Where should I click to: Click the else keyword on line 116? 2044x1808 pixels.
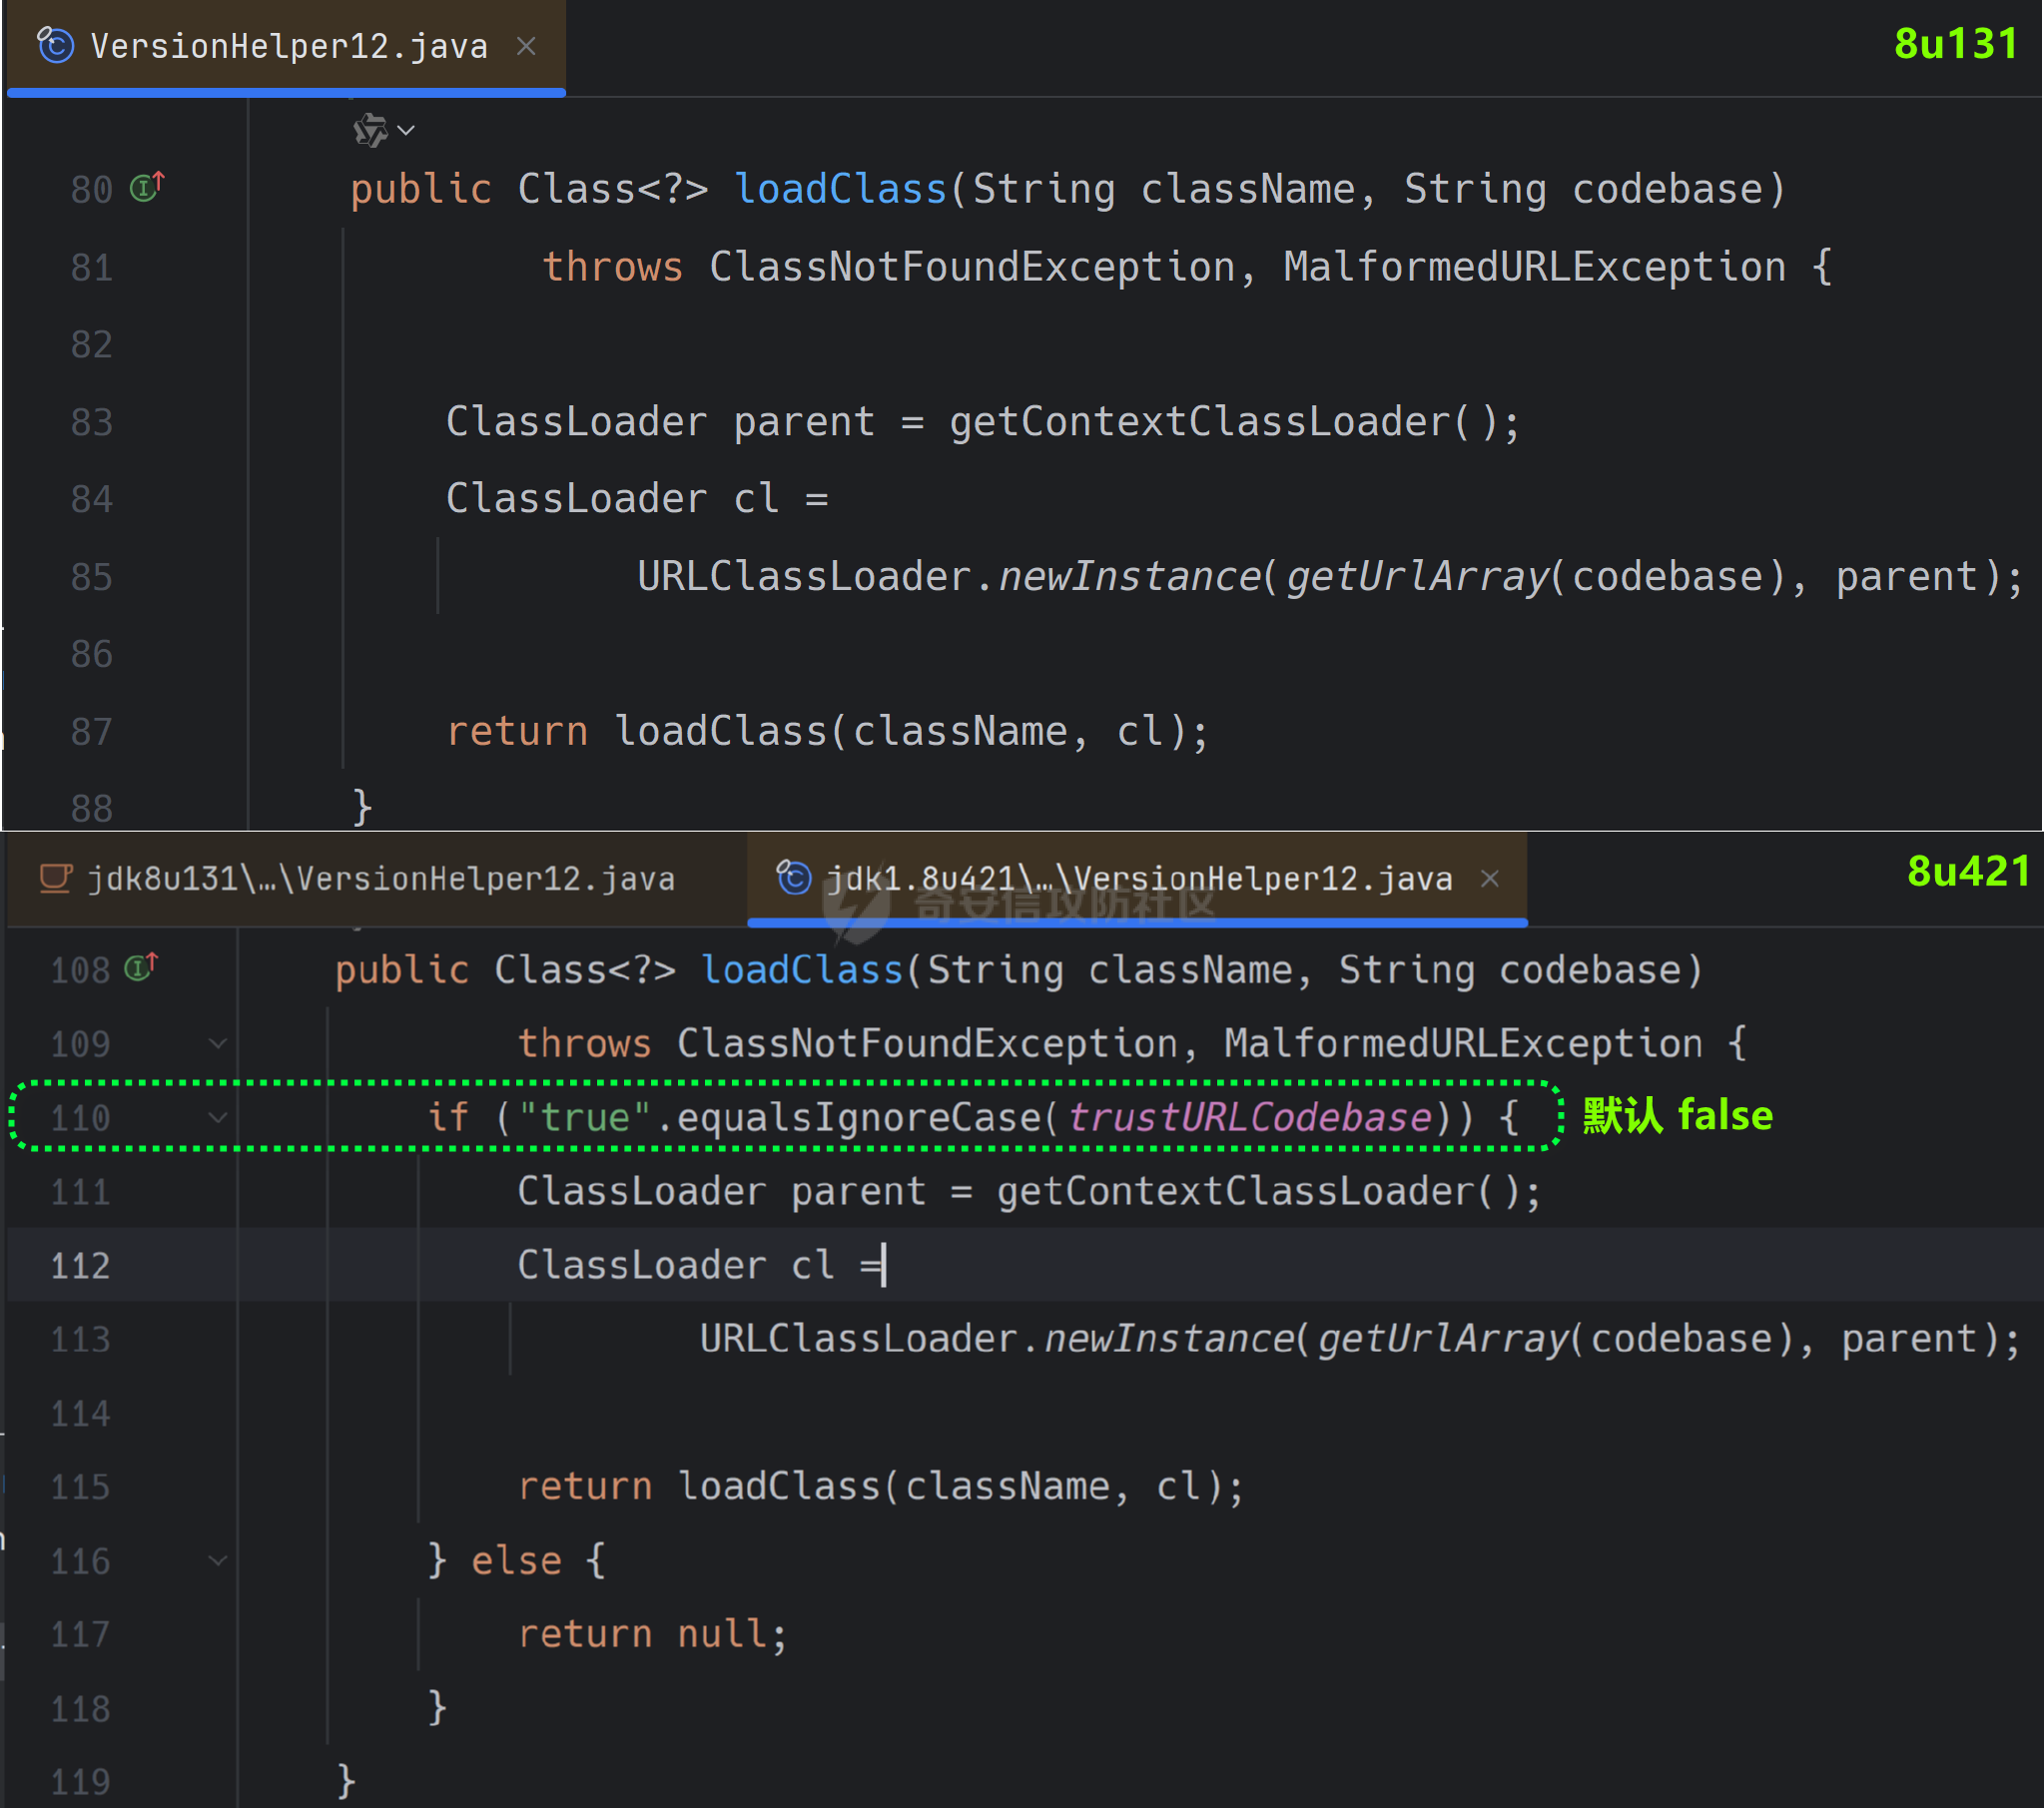pyautogui.click(x=516, y=1561)
